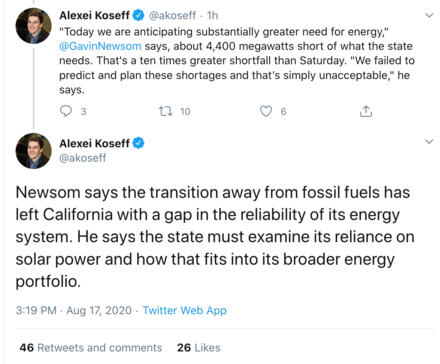Open the @GavinNewsom mention link
The height and width of the screenshot is (364, 440).
pos(100,46)
